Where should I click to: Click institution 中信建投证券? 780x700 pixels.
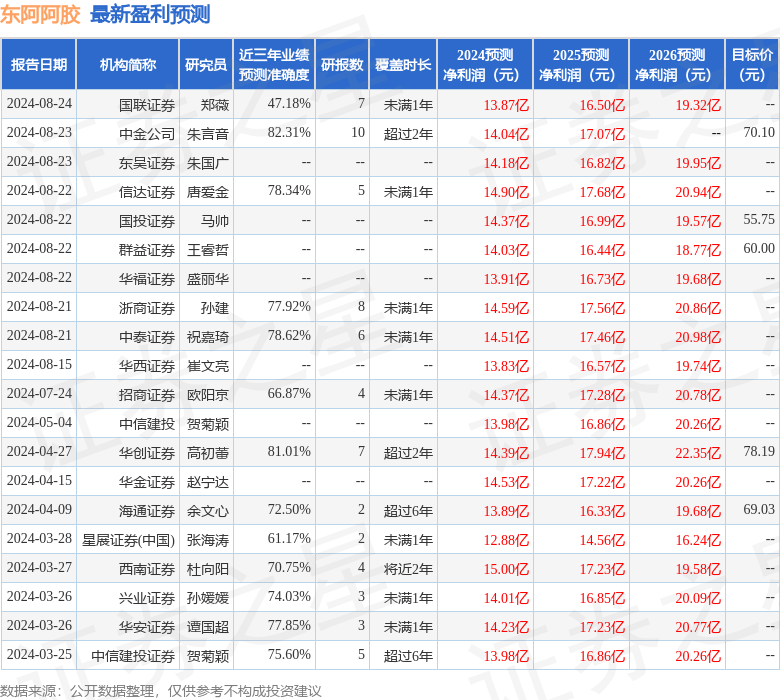[x=133, y=656]
